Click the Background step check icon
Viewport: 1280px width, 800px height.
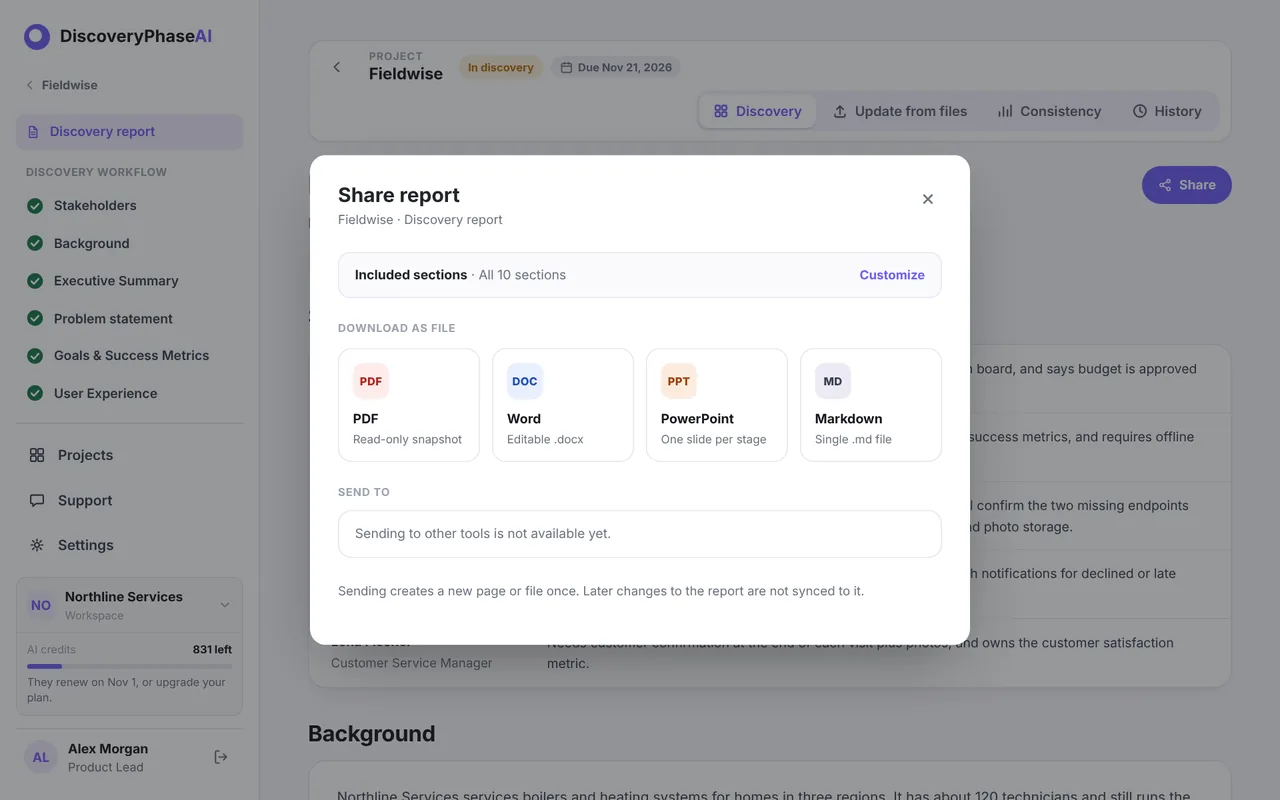click(x=35, y=244)
